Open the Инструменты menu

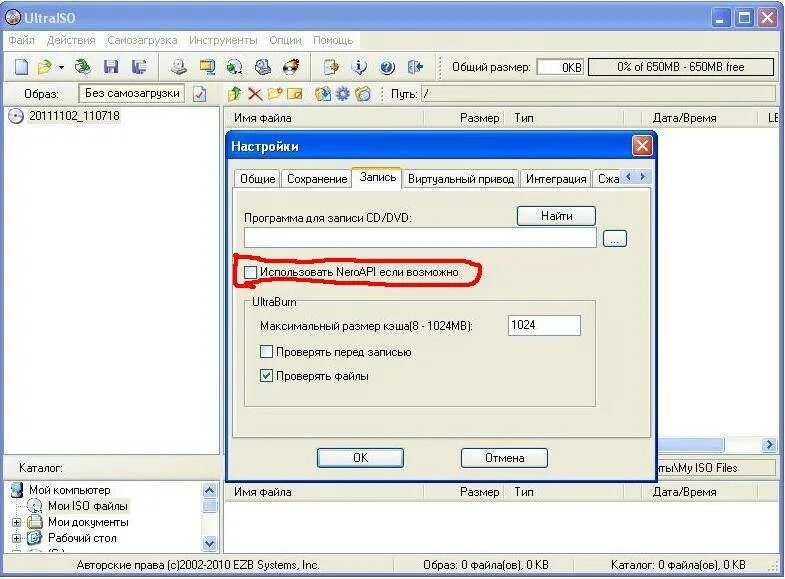pos(223,40)
